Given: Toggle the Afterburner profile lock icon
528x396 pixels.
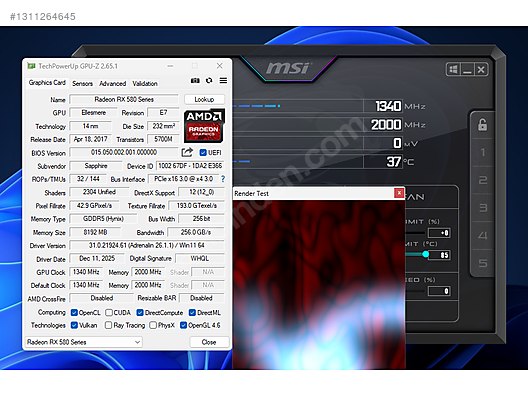Looking at the screenshot, I should click(x=483, y=125).
